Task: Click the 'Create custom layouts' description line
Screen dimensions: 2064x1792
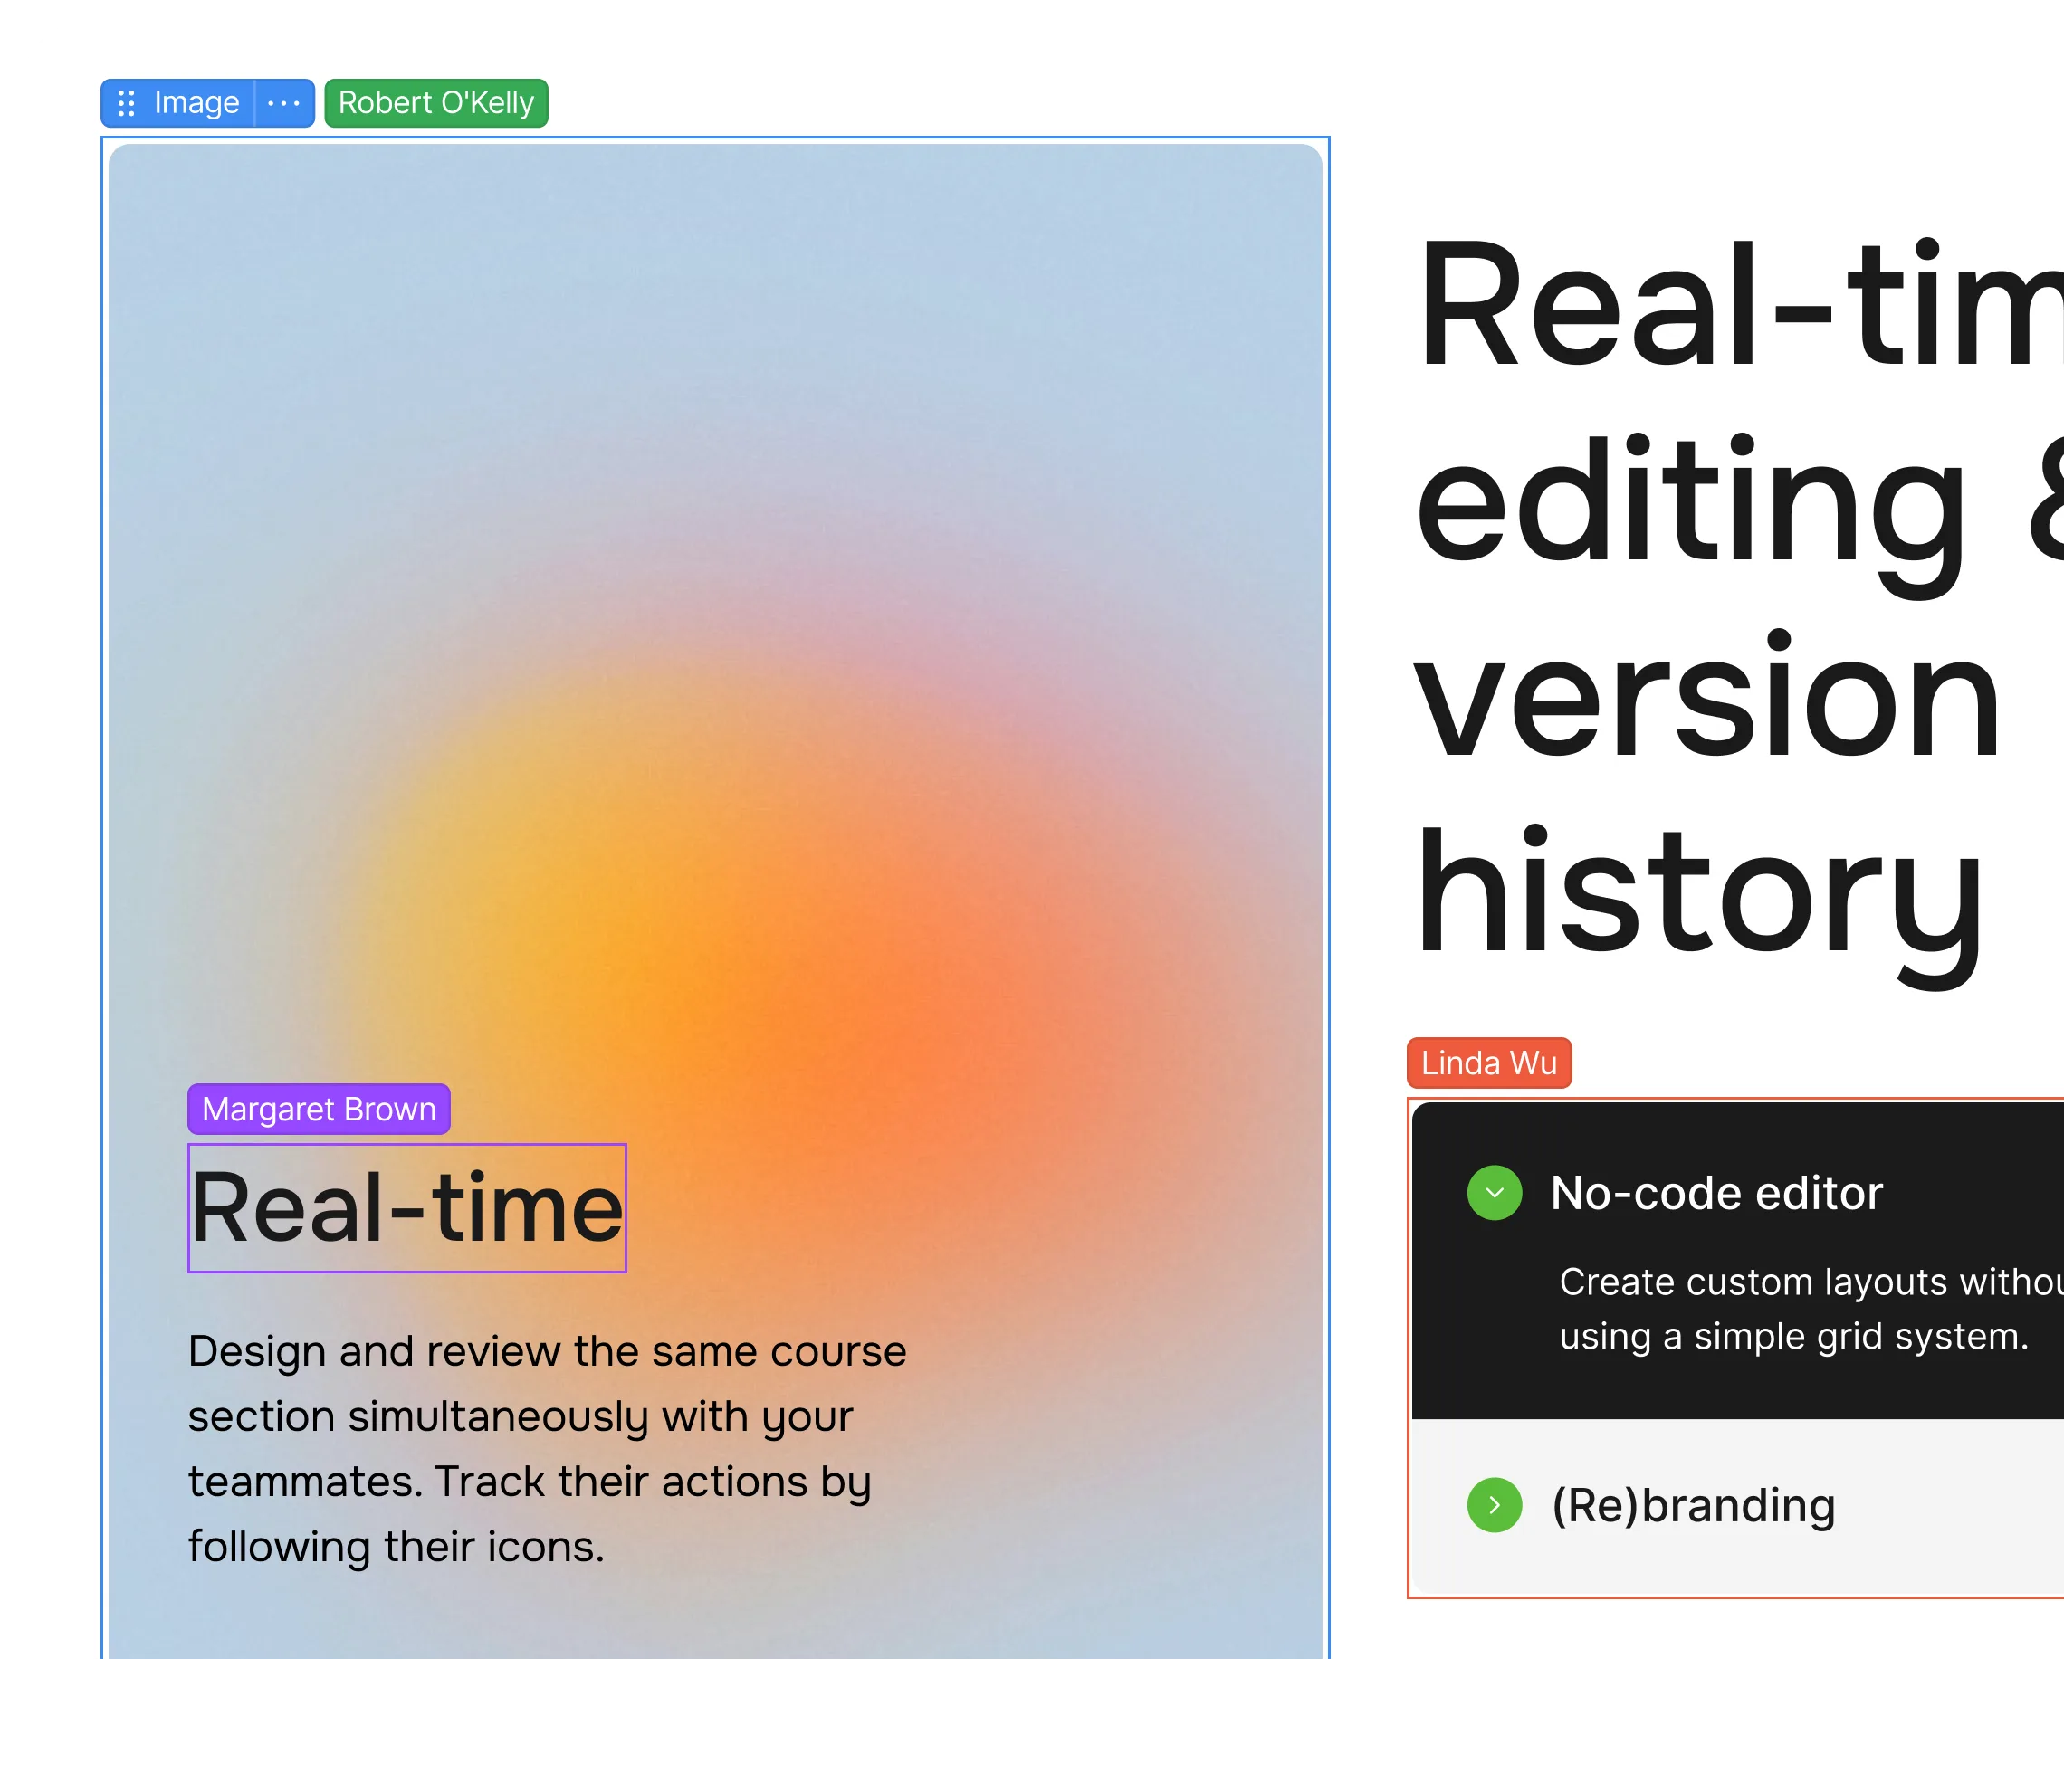Action: click(x=1810, y=1282)
